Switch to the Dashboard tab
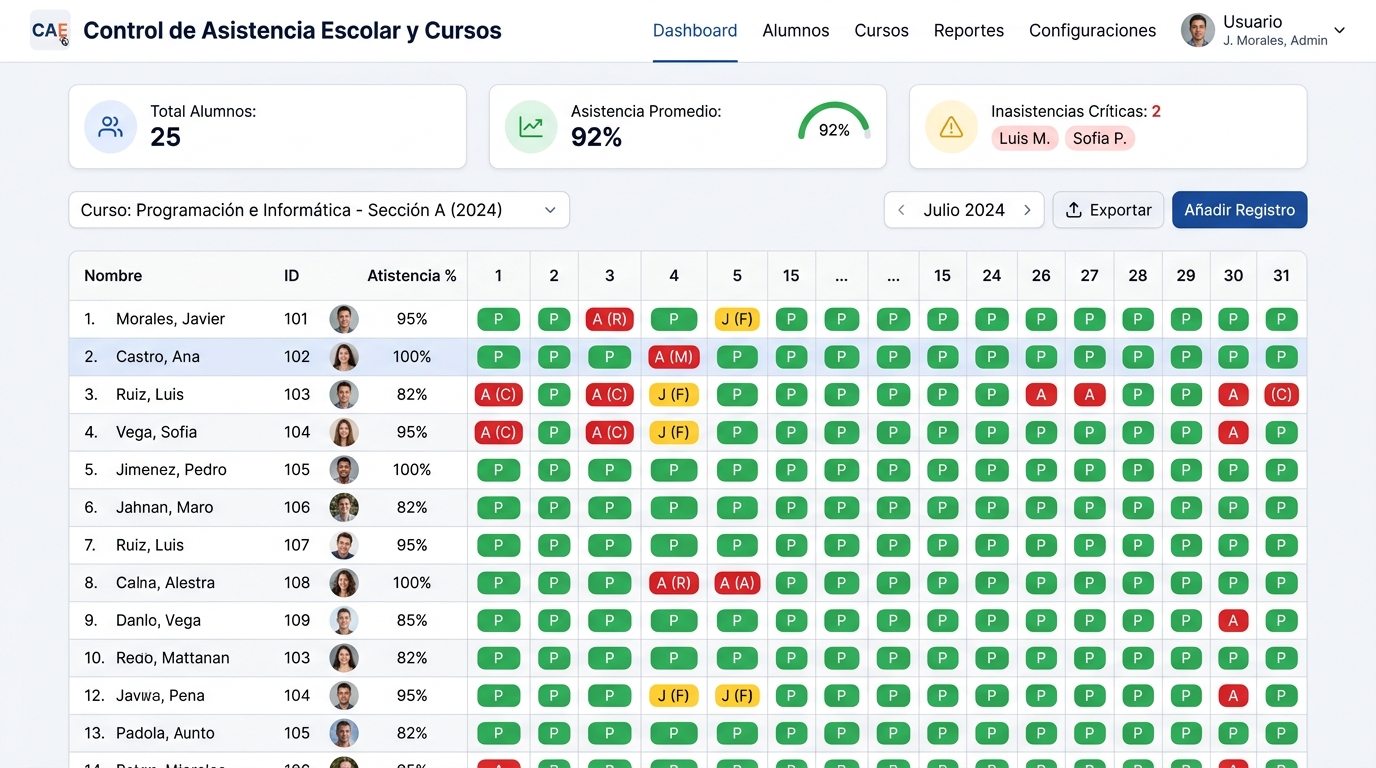The width and height of the screenshot is (1376, 768). (695, 31)
